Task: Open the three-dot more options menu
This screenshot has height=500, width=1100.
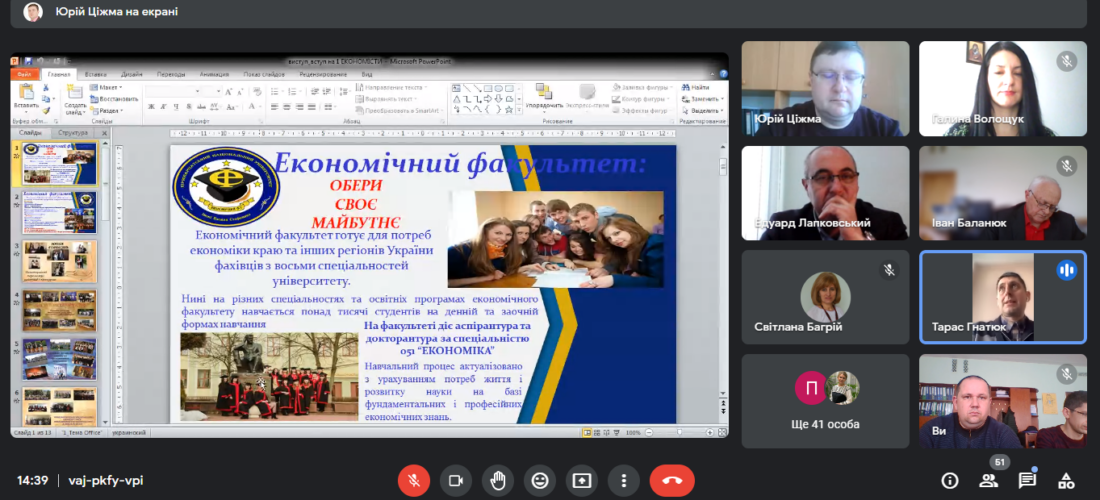Action: click(x=624, y=480)
